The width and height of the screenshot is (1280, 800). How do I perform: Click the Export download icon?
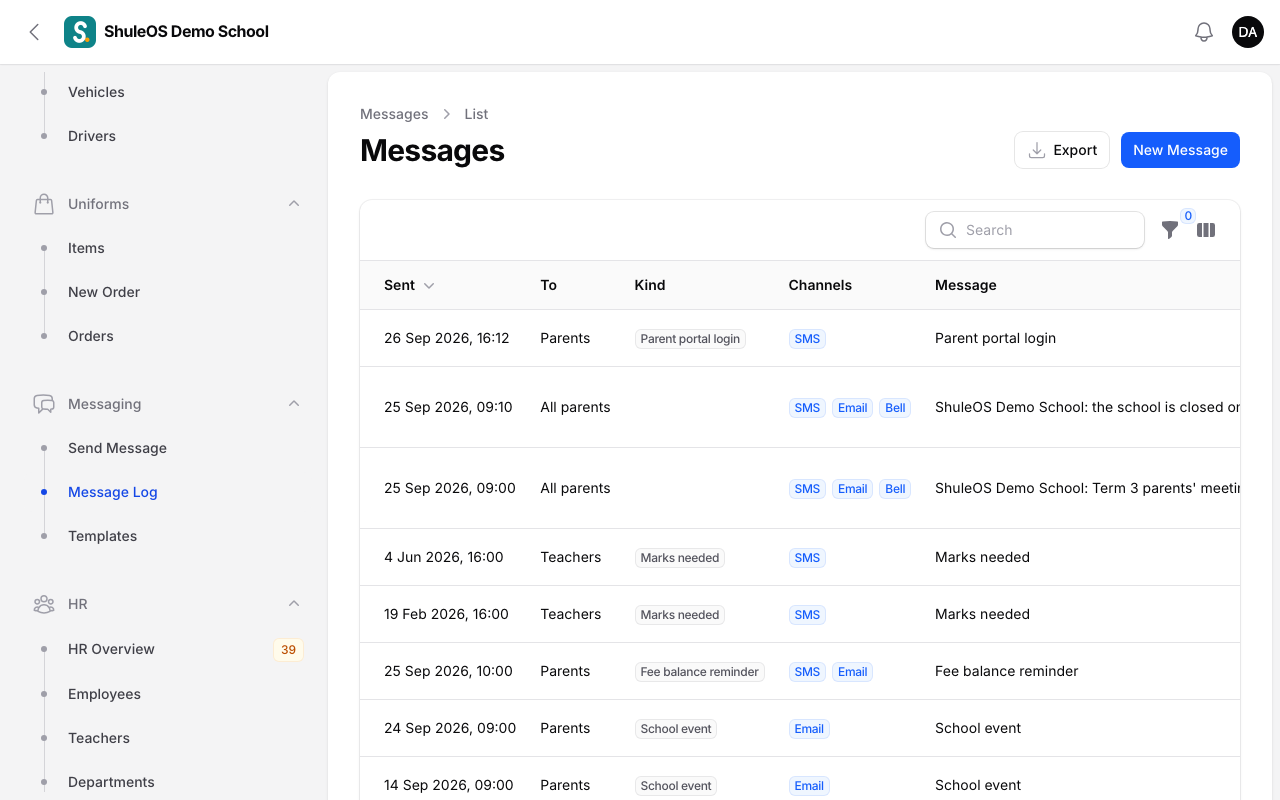1037,150
